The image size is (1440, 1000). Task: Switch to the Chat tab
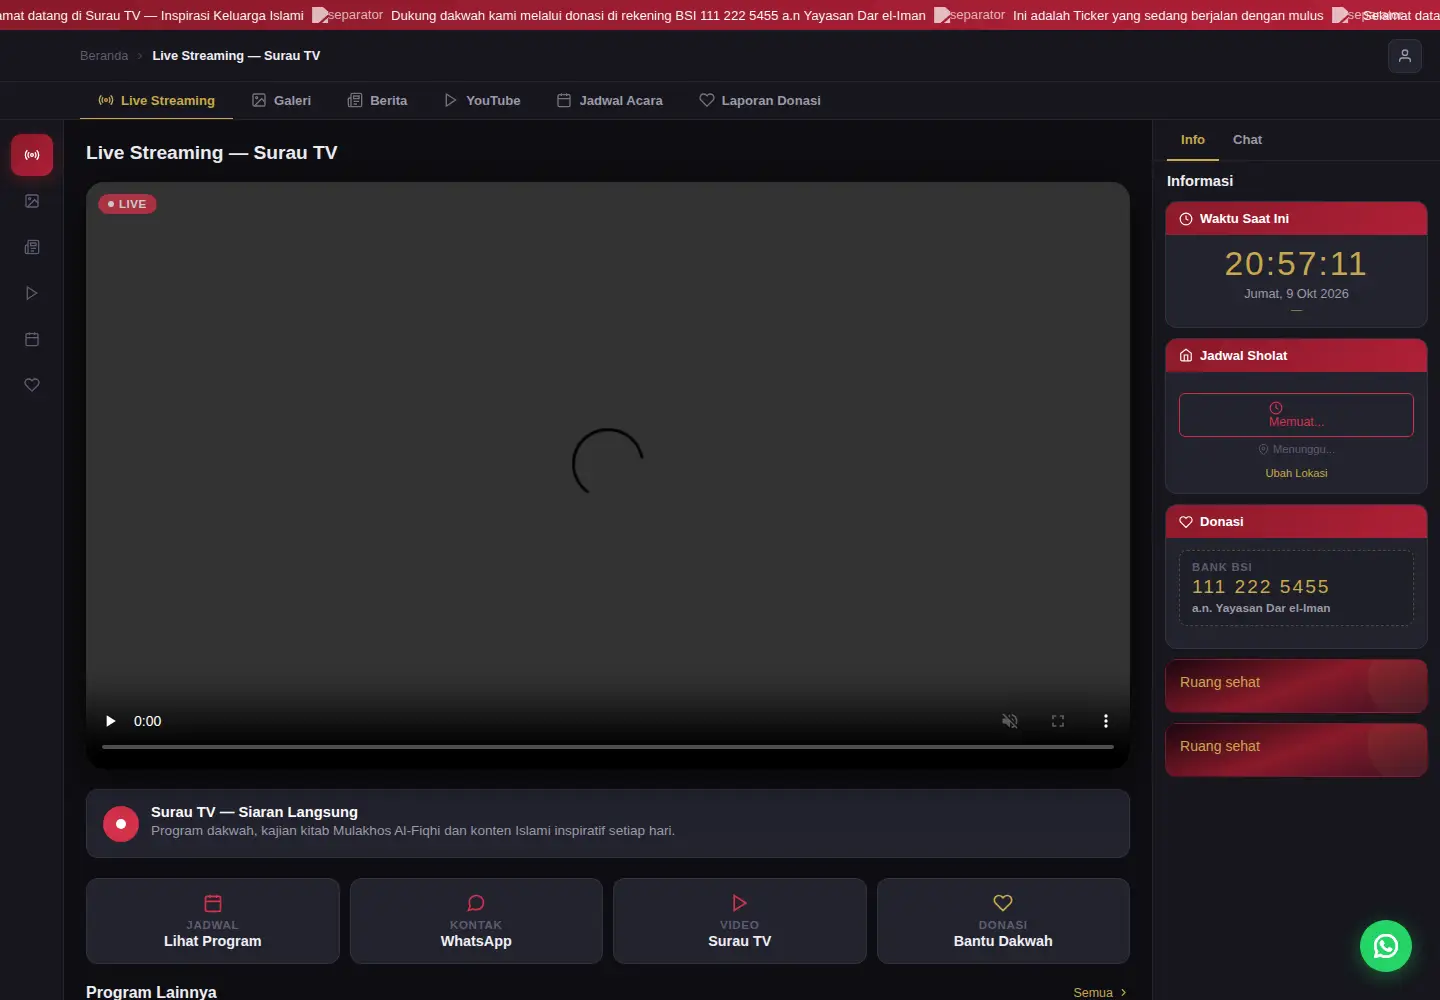[x=1247, y=140]
